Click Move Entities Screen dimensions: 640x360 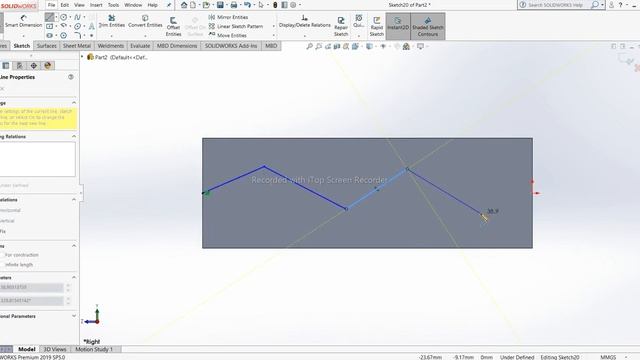pos(227,35)
